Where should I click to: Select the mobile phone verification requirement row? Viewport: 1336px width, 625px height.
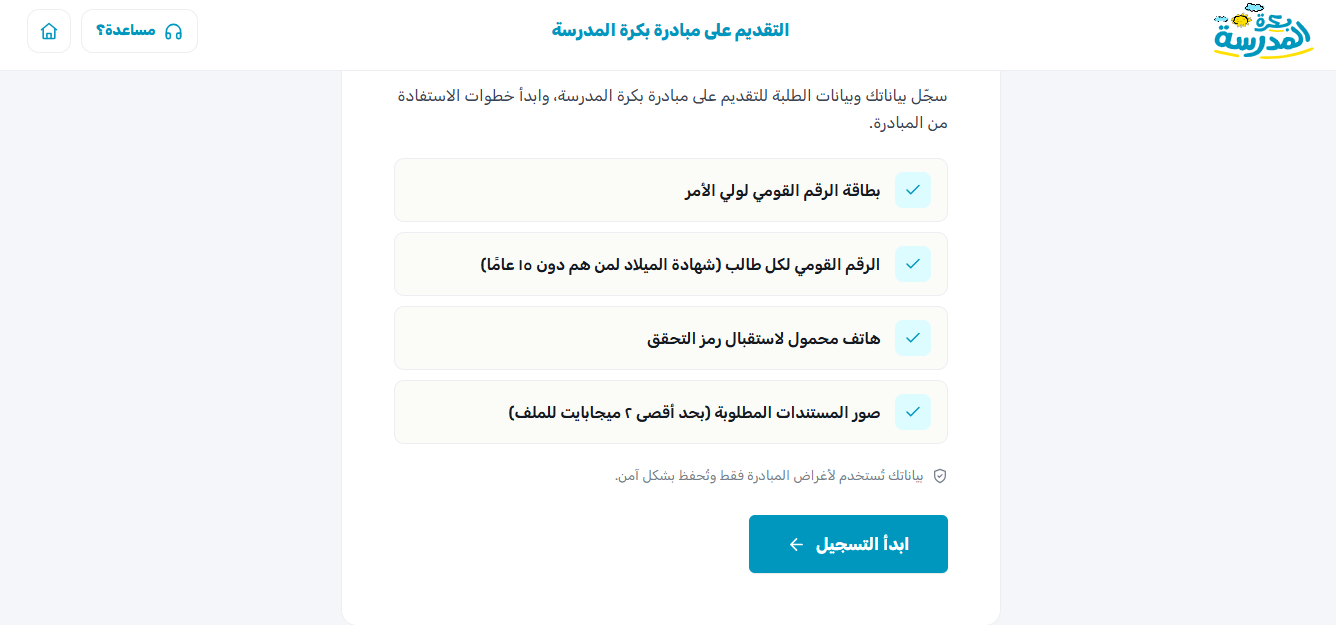point(671,338)
